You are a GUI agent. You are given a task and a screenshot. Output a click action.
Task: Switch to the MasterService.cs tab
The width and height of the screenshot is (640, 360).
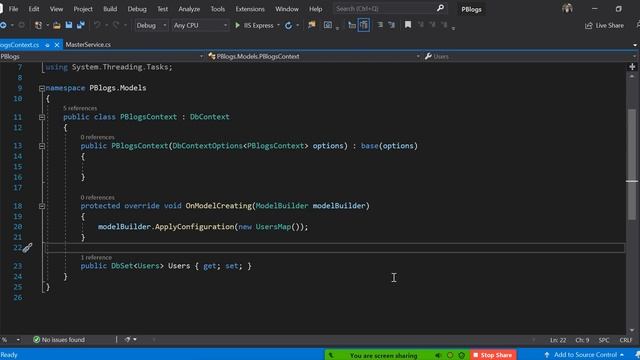[88, 44]
